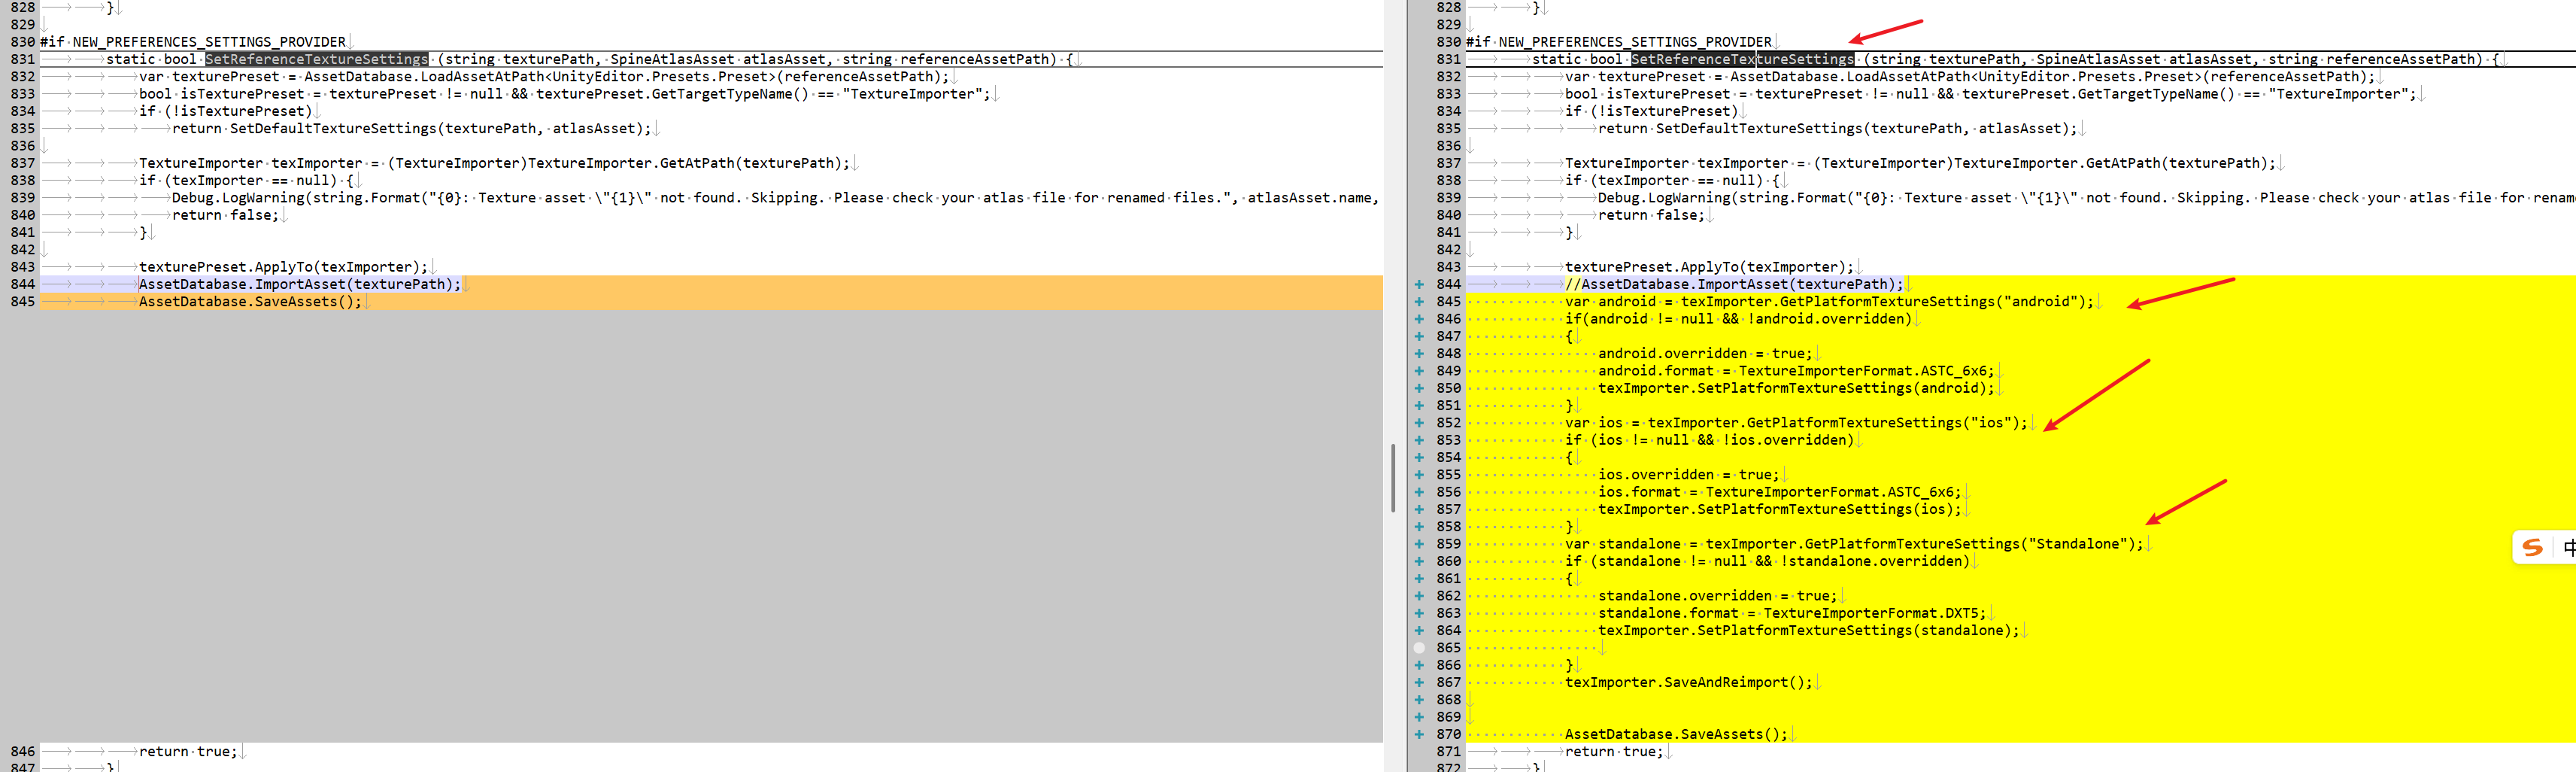Screen dimensions: 2576x772
Task: Click '#if NEW_PREFERENCES_SETTINGS_PROVIDER' in the right pane
Action: (x=1619, y=42)
